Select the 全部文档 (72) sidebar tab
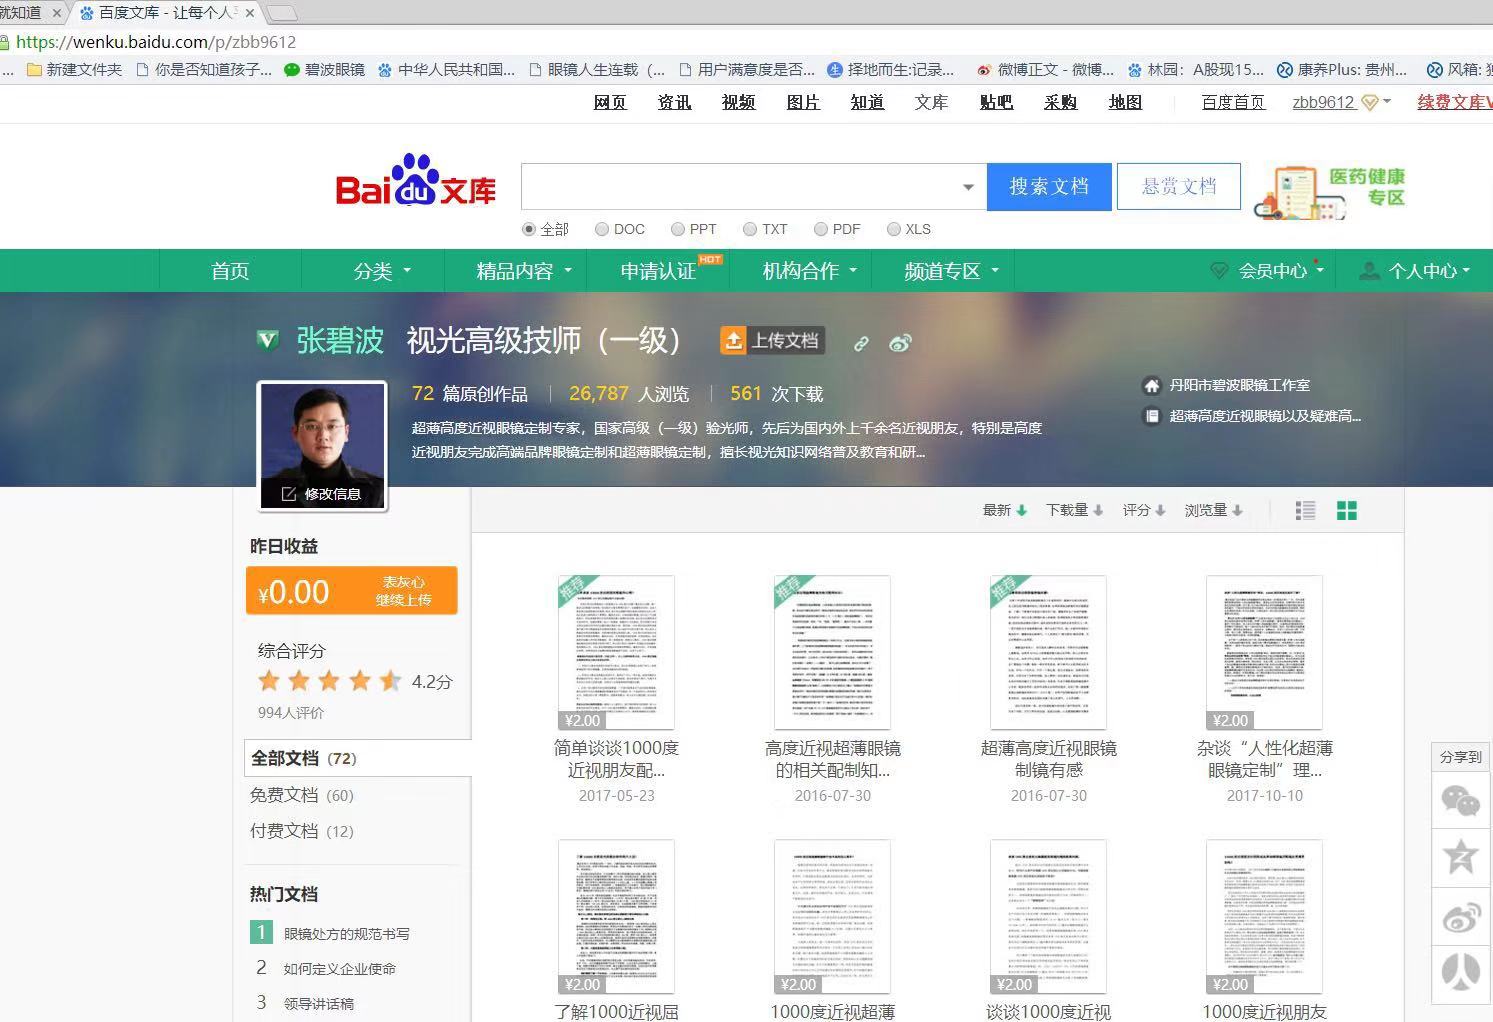This screenshot has height=1022, width=1493. [x=357, y=758]
